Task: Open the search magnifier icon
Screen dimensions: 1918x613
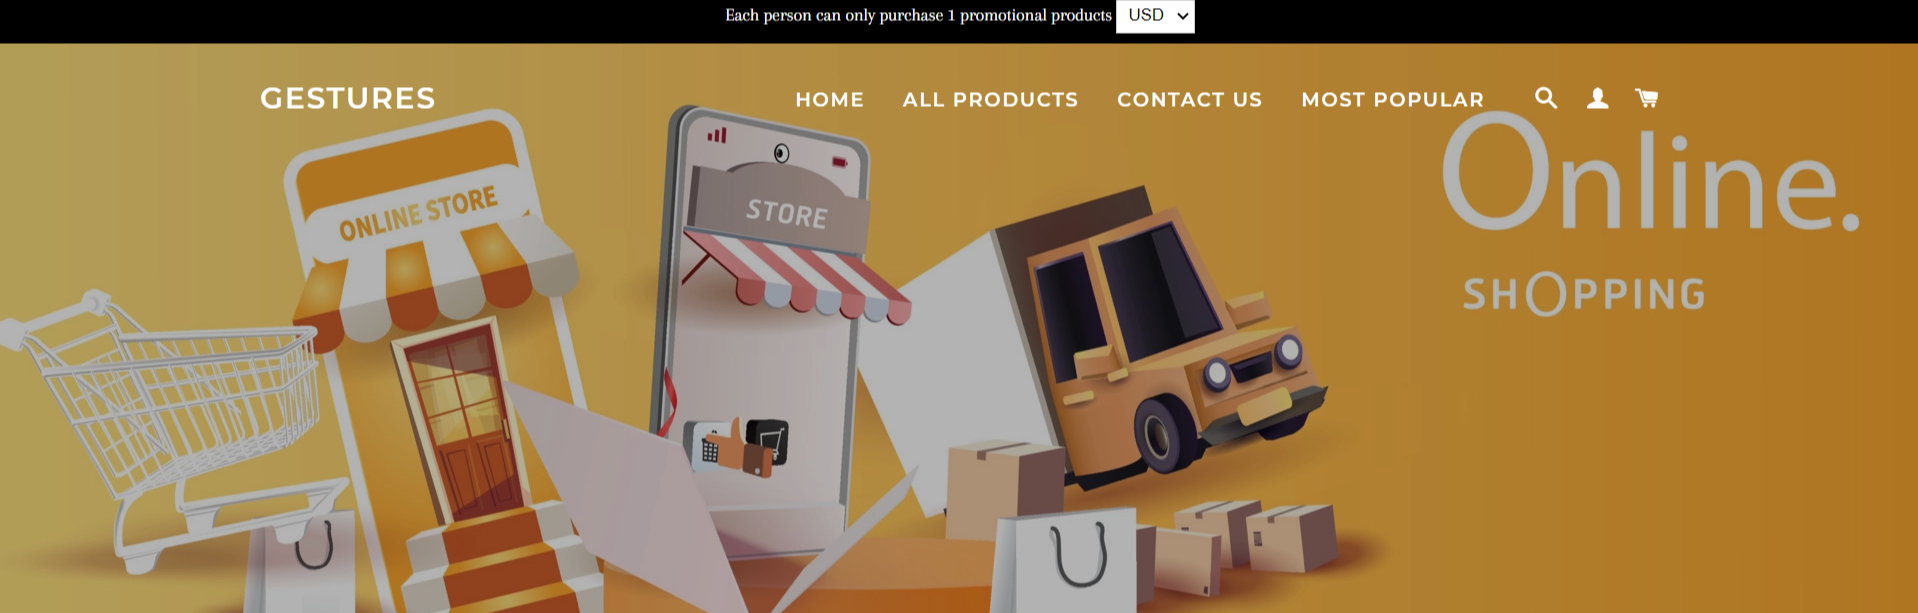Action: [x=1546, y=98]
